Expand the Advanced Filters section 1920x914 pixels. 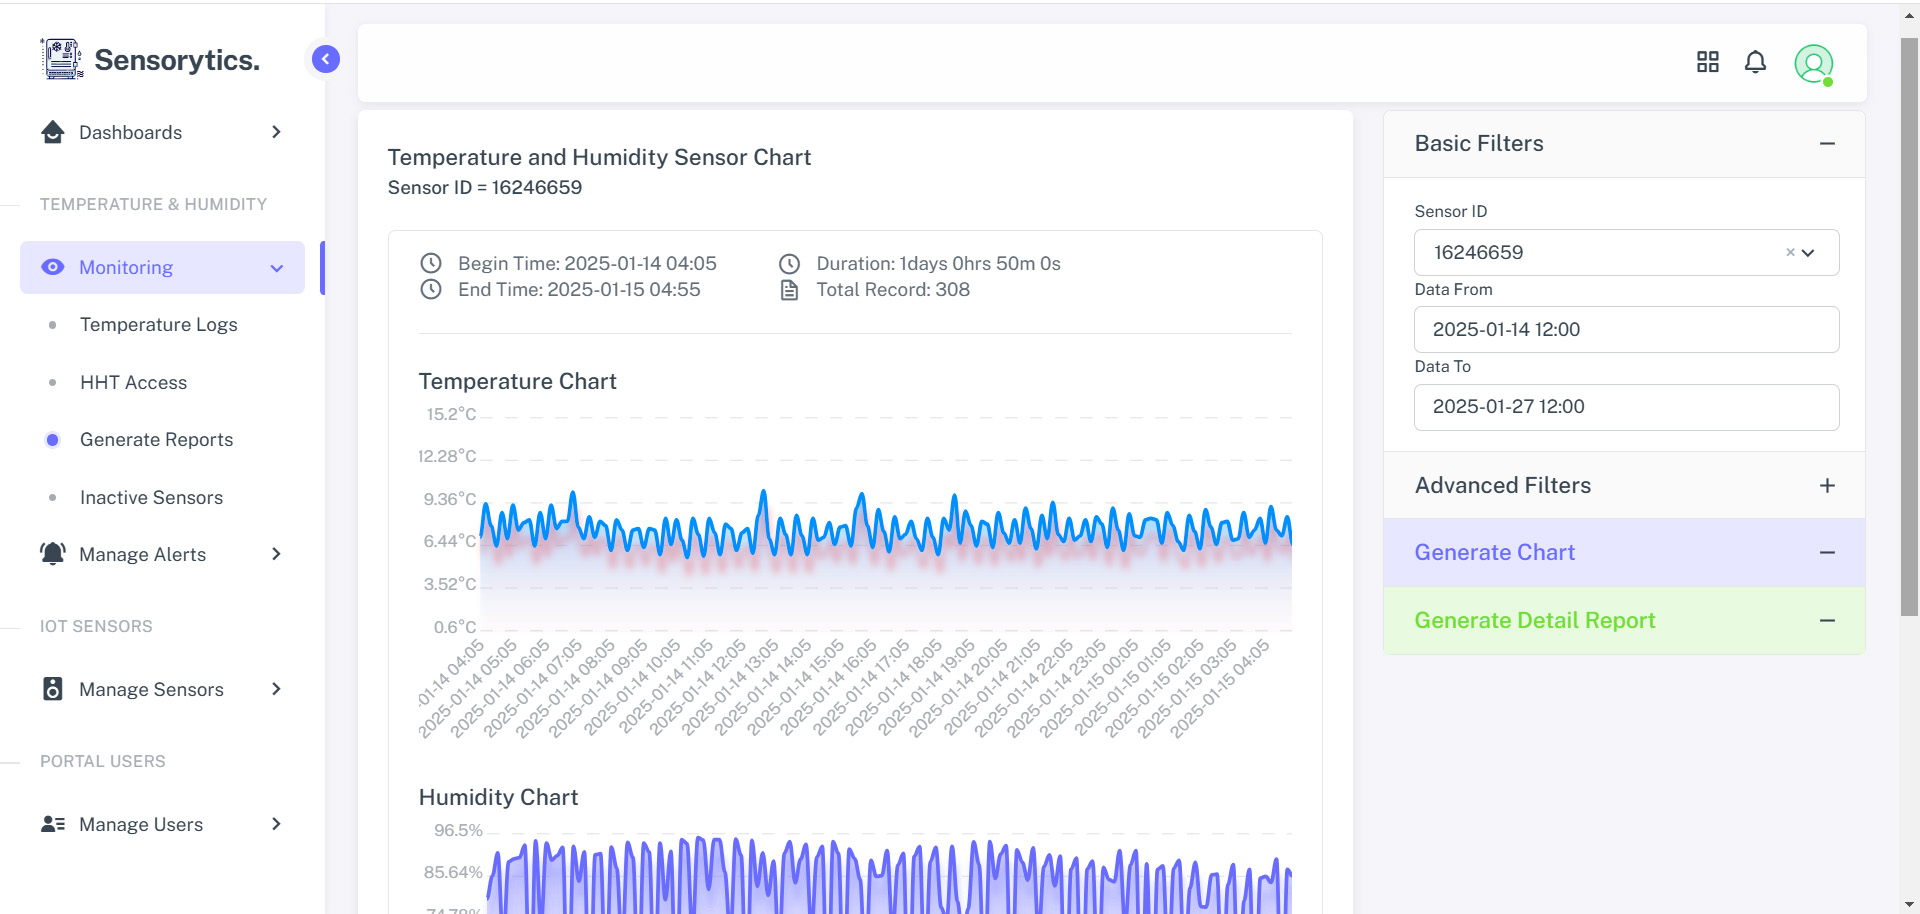pos(1826,486)
